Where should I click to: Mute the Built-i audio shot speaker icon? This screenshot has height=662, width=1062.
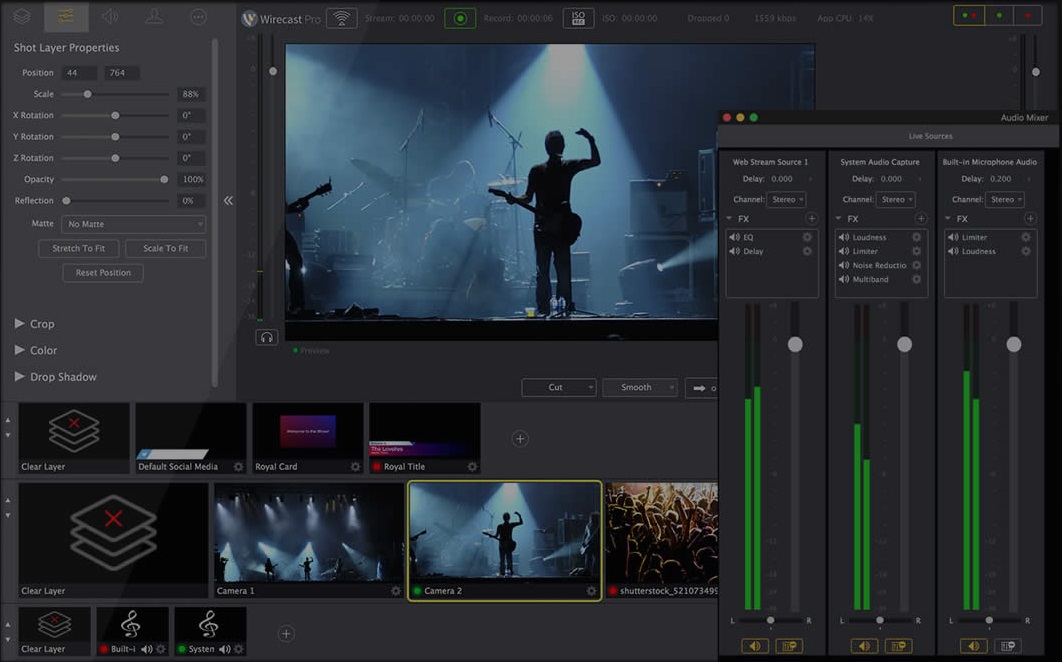146,649
